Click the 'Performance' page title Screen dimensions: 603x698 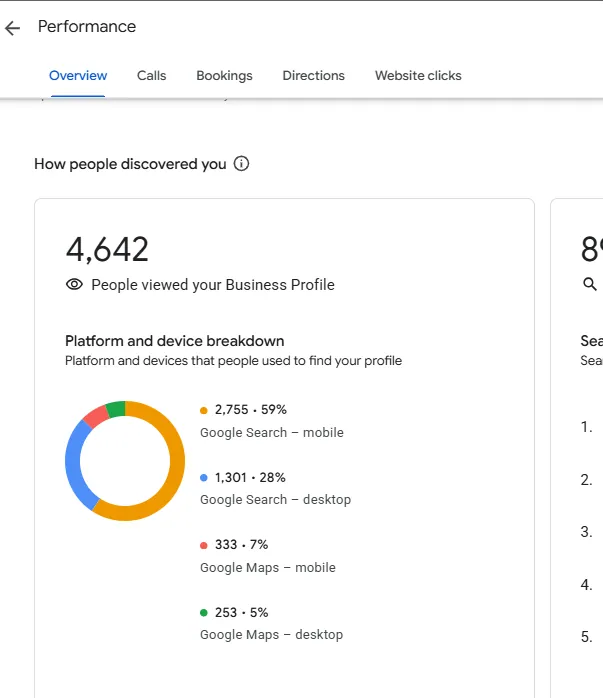click(87, 27)
